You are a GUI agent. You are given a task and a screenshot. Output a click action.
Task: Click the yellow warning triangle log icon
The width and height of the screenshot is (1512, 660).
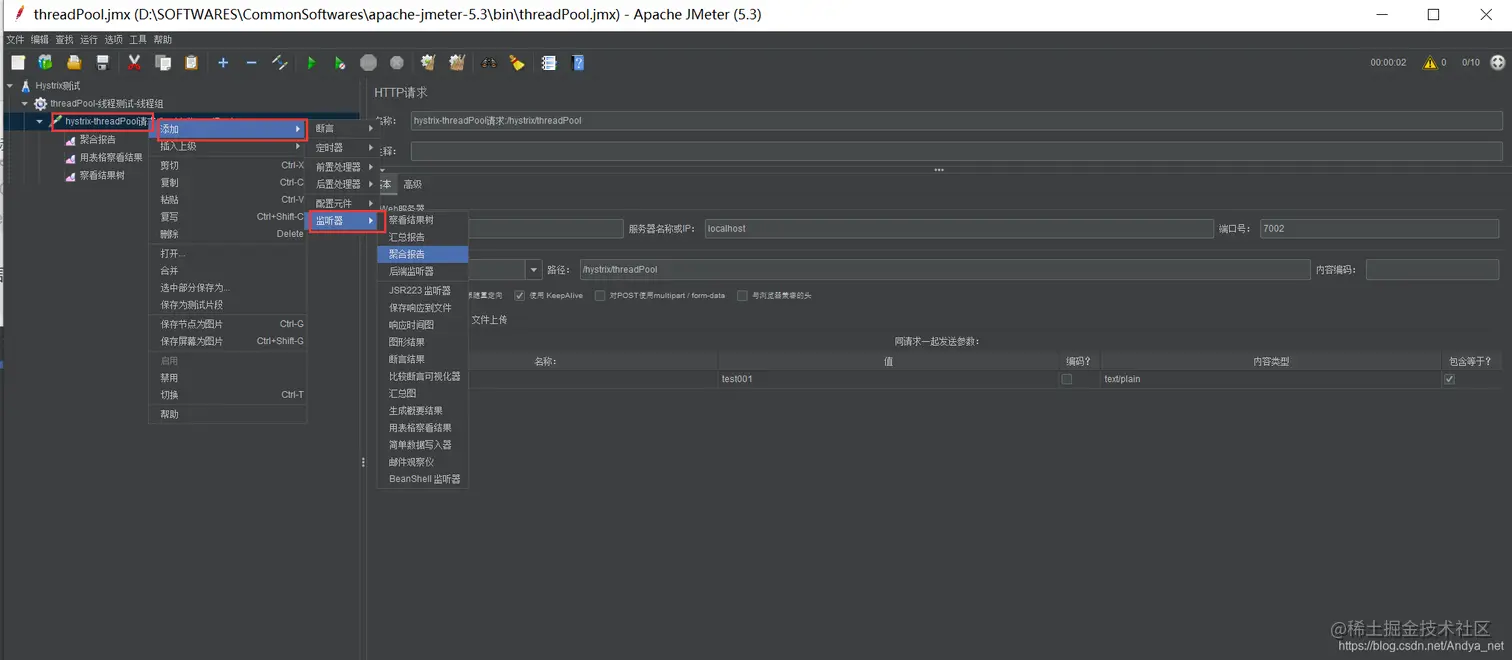pos(1430,63)
